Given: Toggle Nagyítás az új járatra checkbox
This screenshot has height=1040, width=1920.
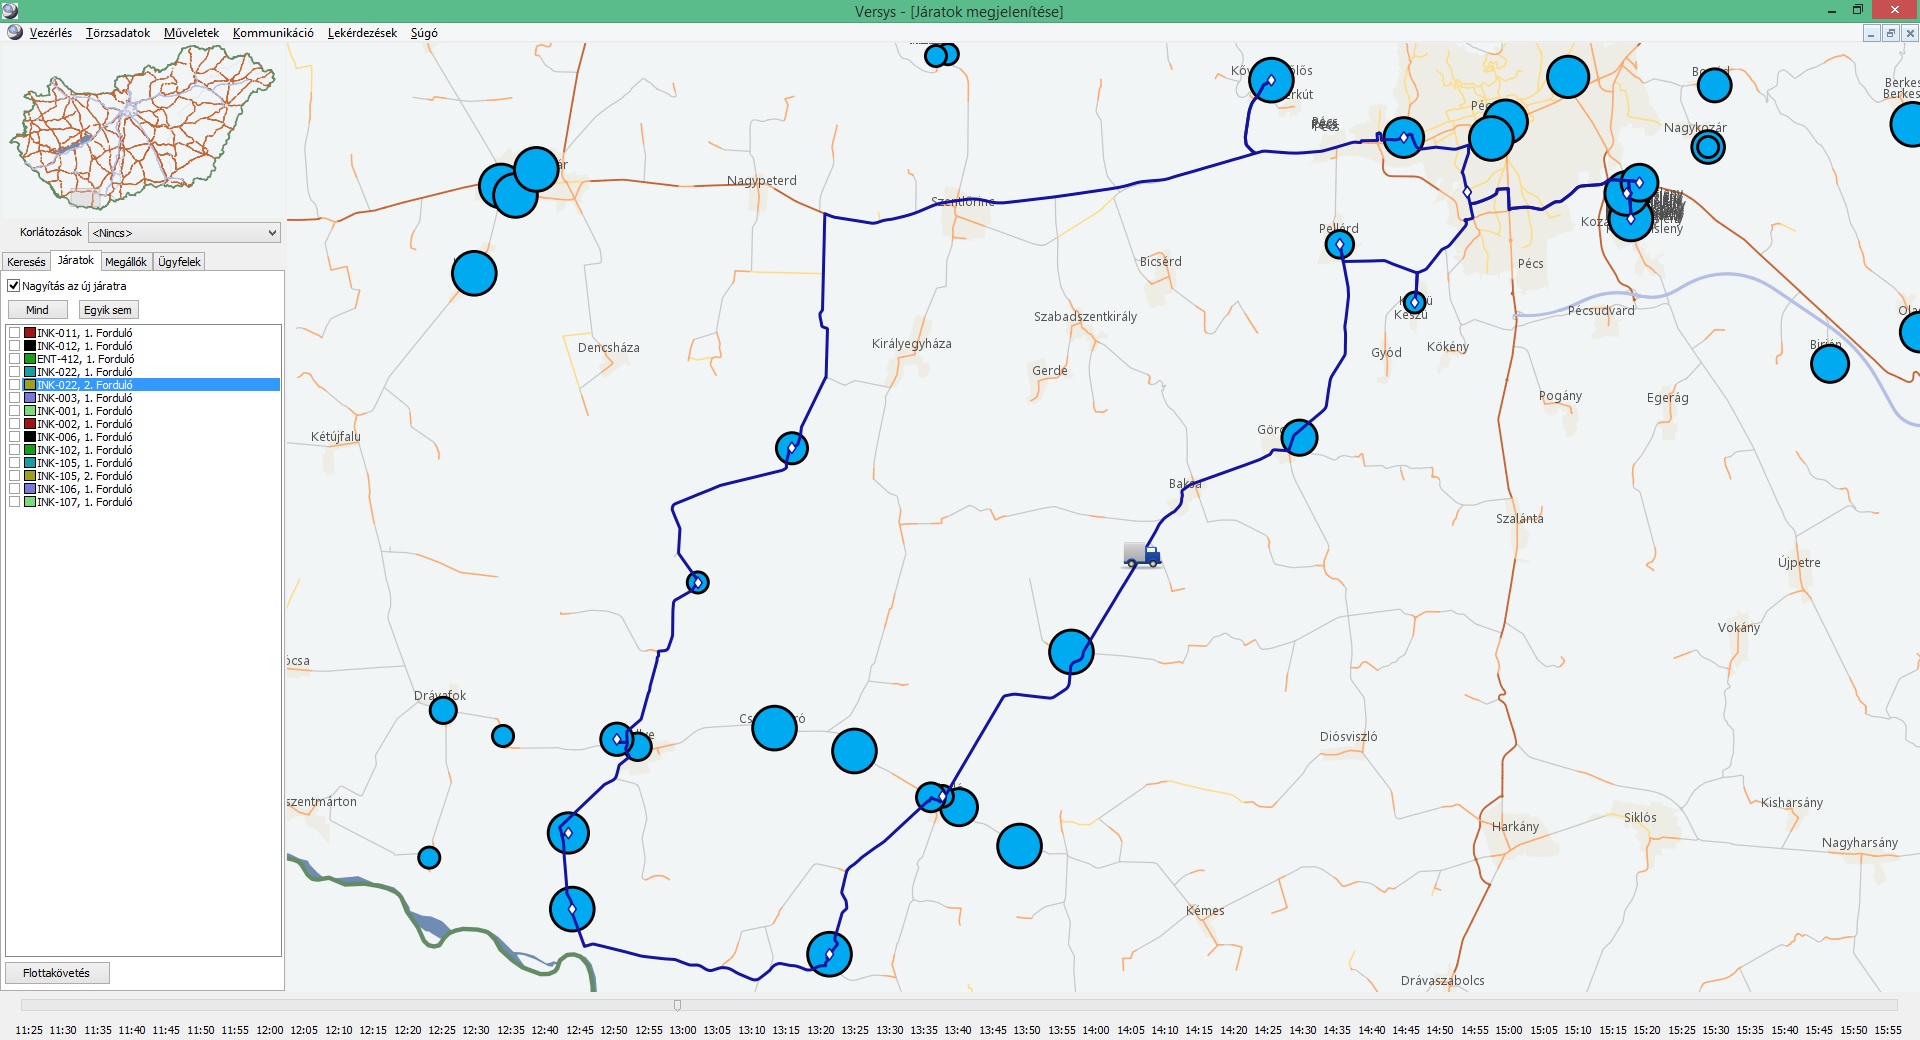Looking at the screenshot, I should point(14,285).
